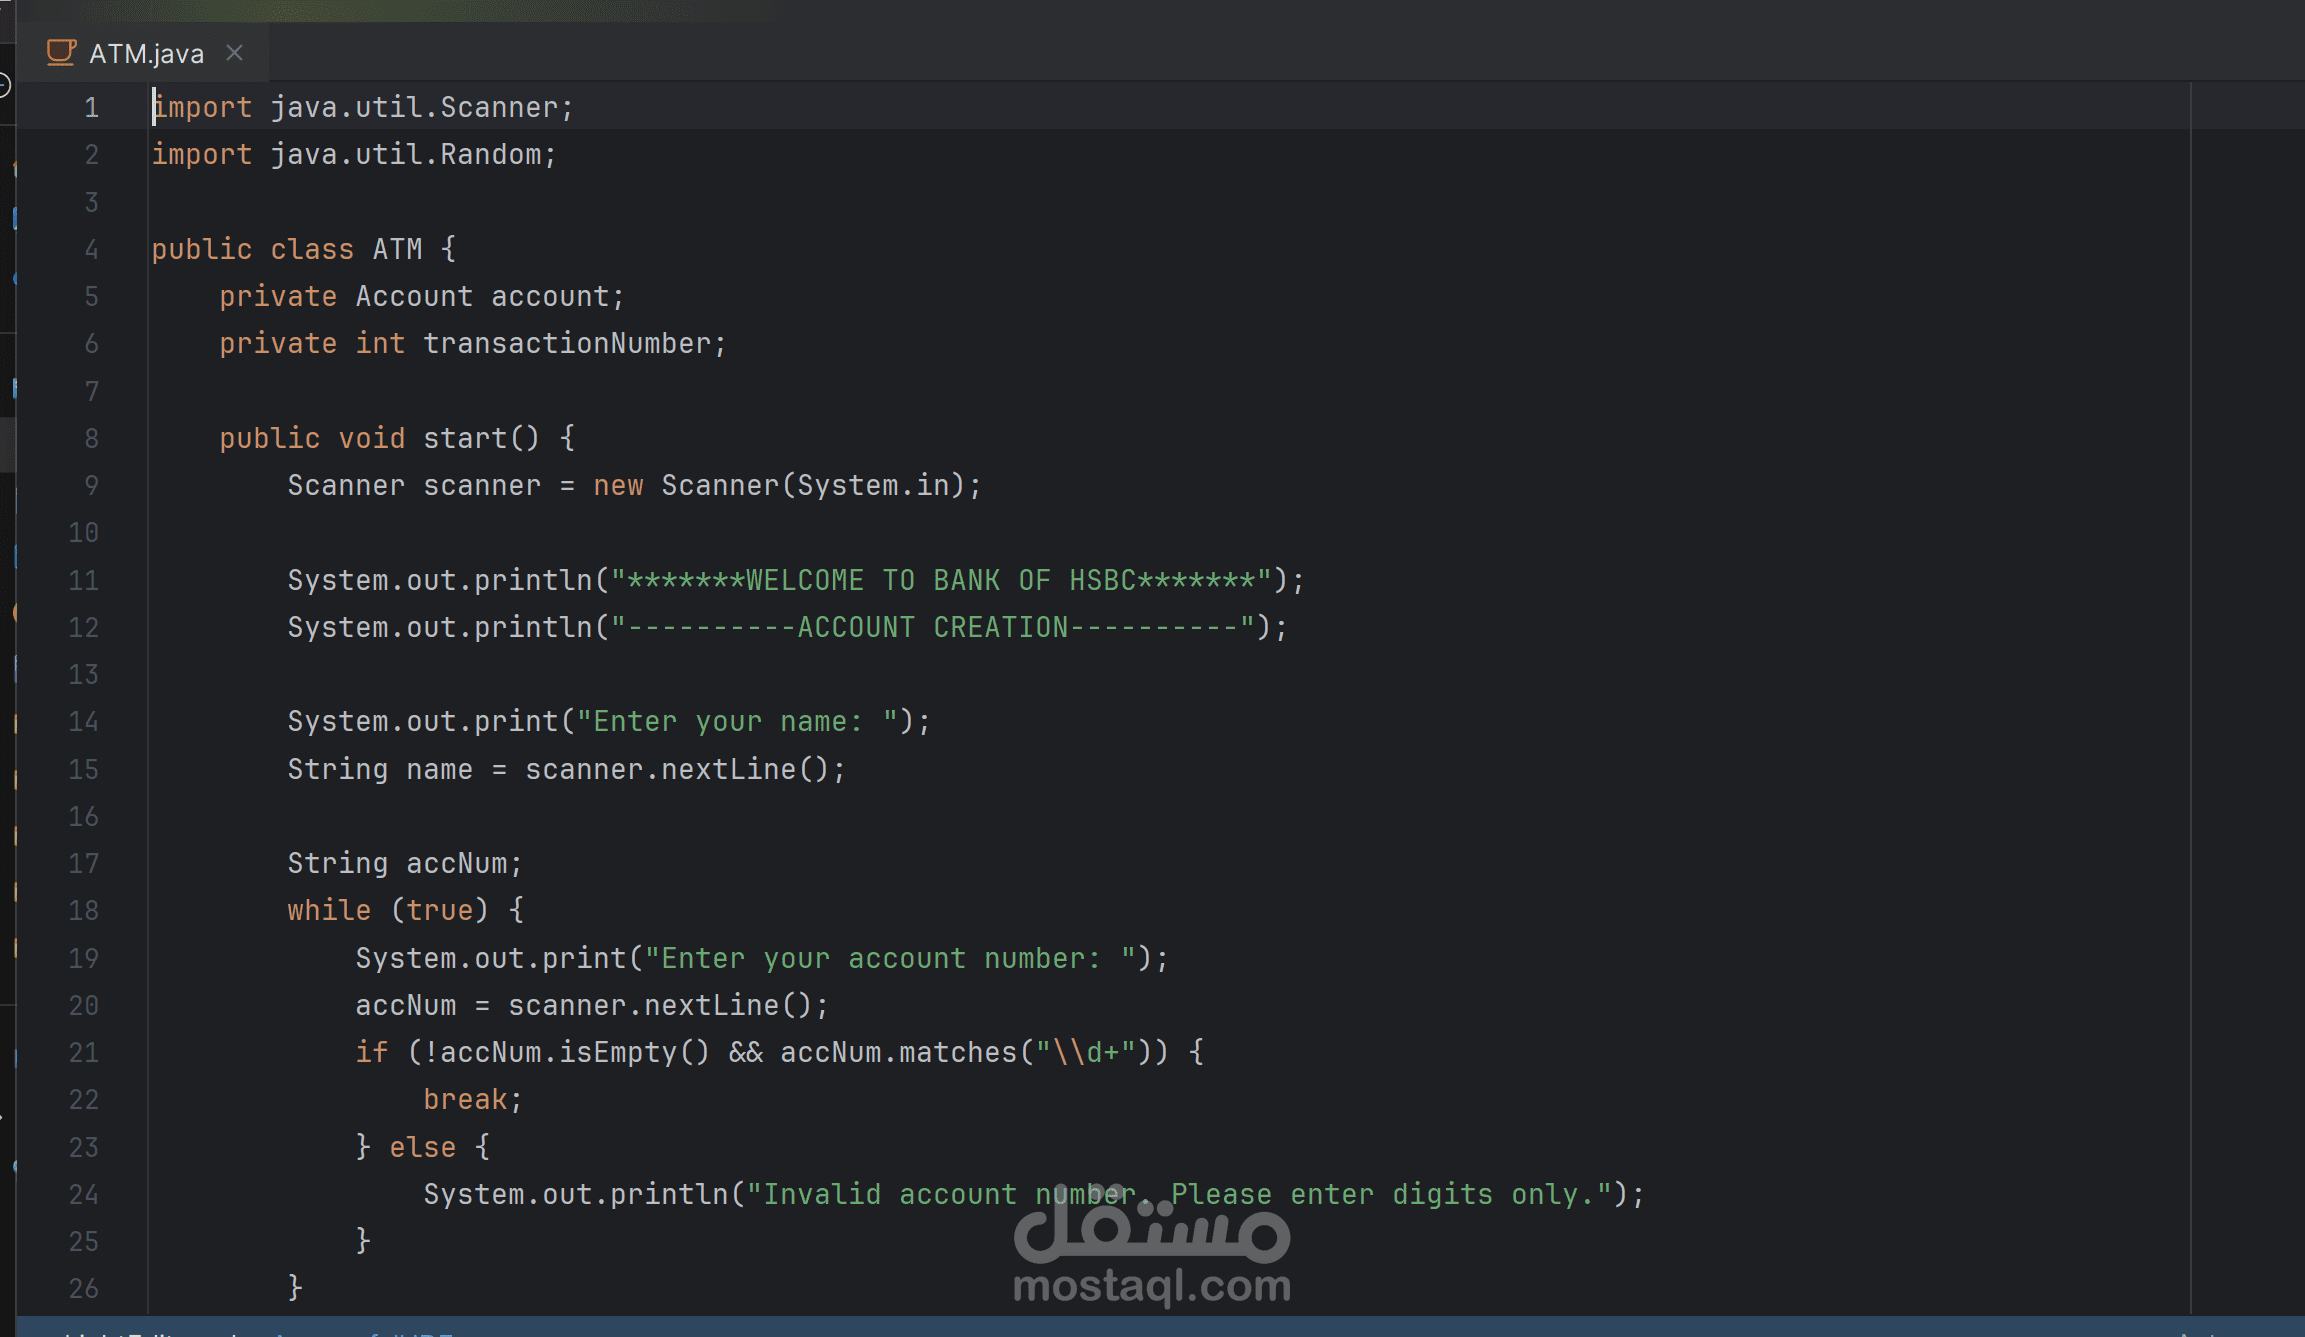Select the ATM.java tab
2305x1337 pixels.
point(146,54)
